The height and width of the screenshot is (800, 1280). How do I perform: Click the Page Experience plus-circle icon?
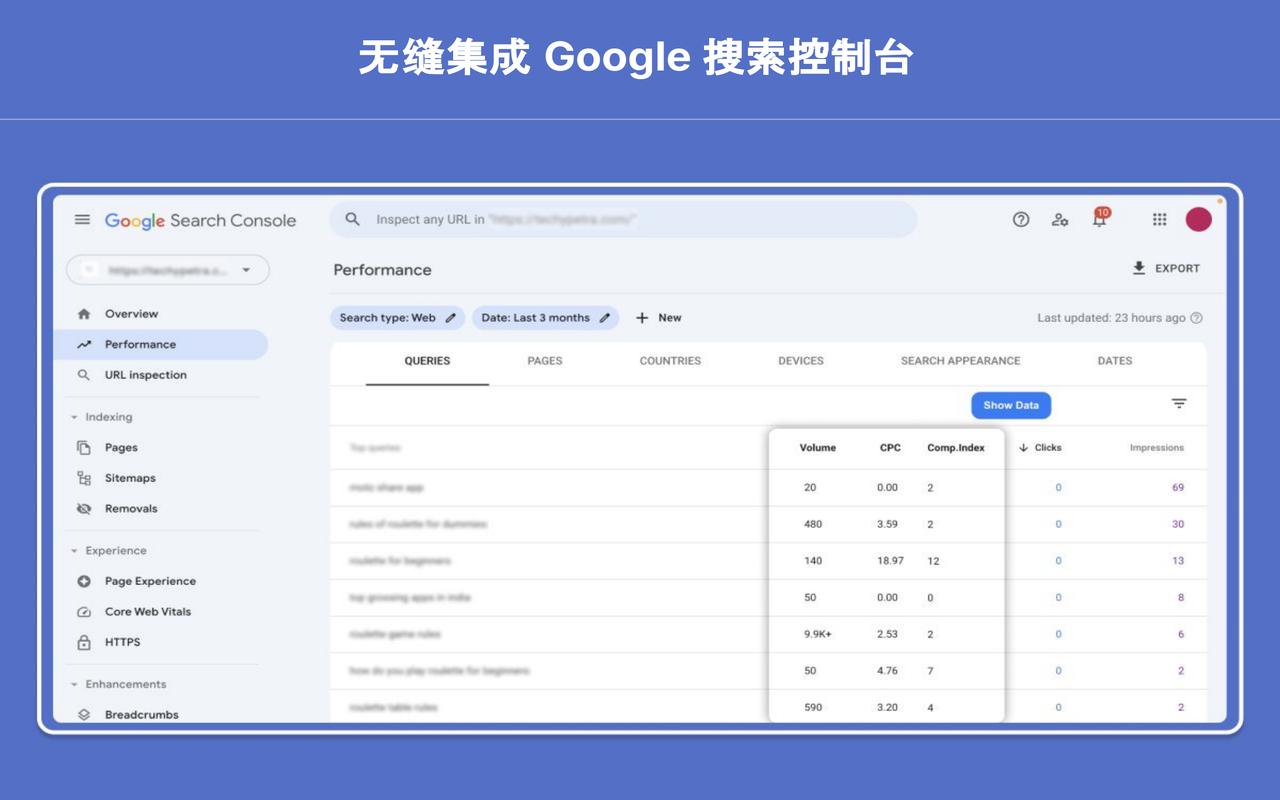(x=84, y=581)
